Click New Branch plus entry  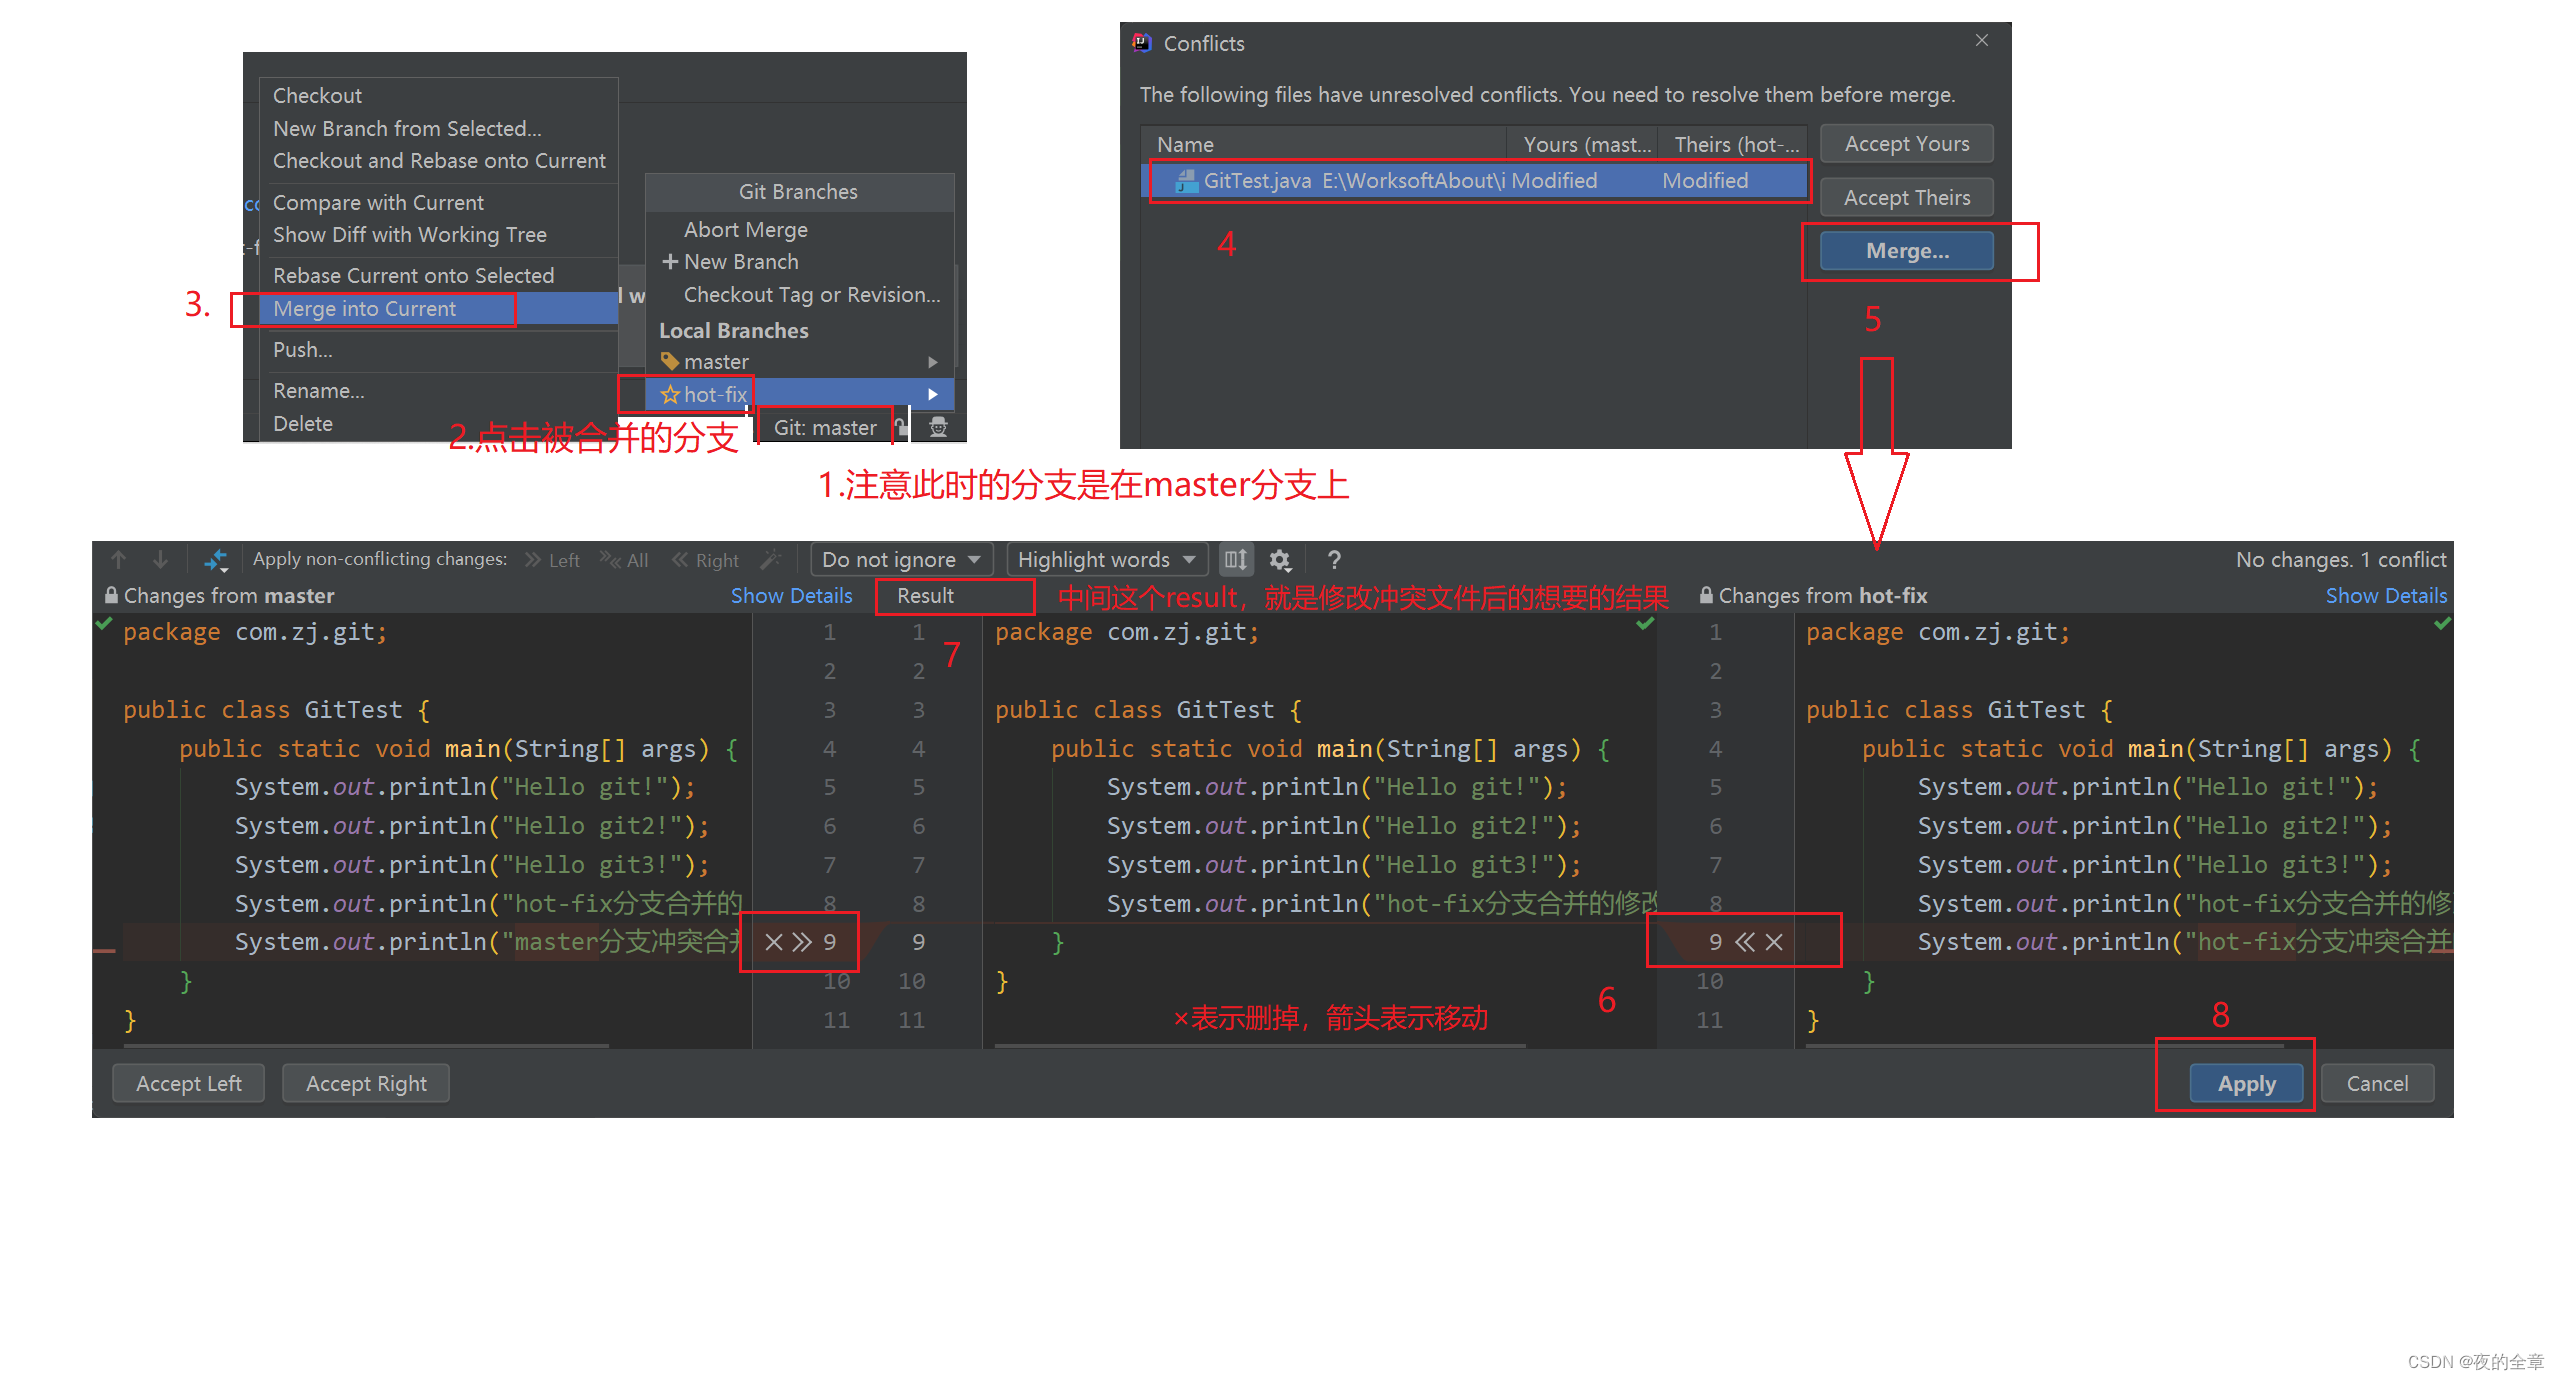(800, 261)
